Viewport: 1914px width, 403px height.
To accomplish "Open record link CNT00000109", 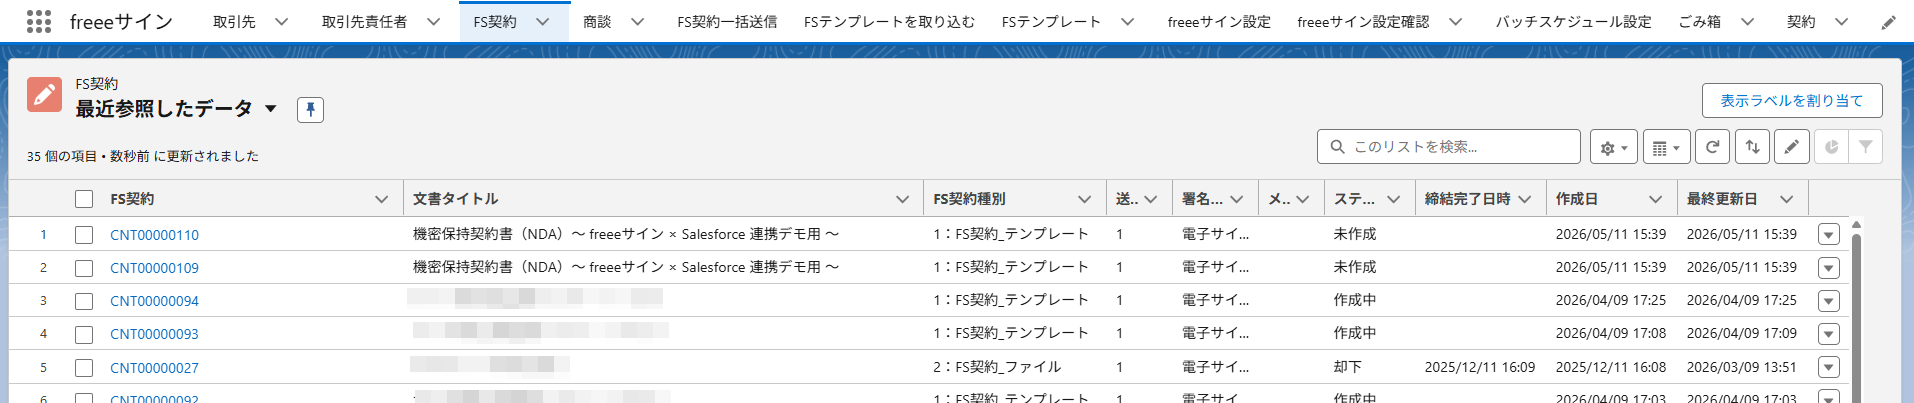I will pos(154,268).
